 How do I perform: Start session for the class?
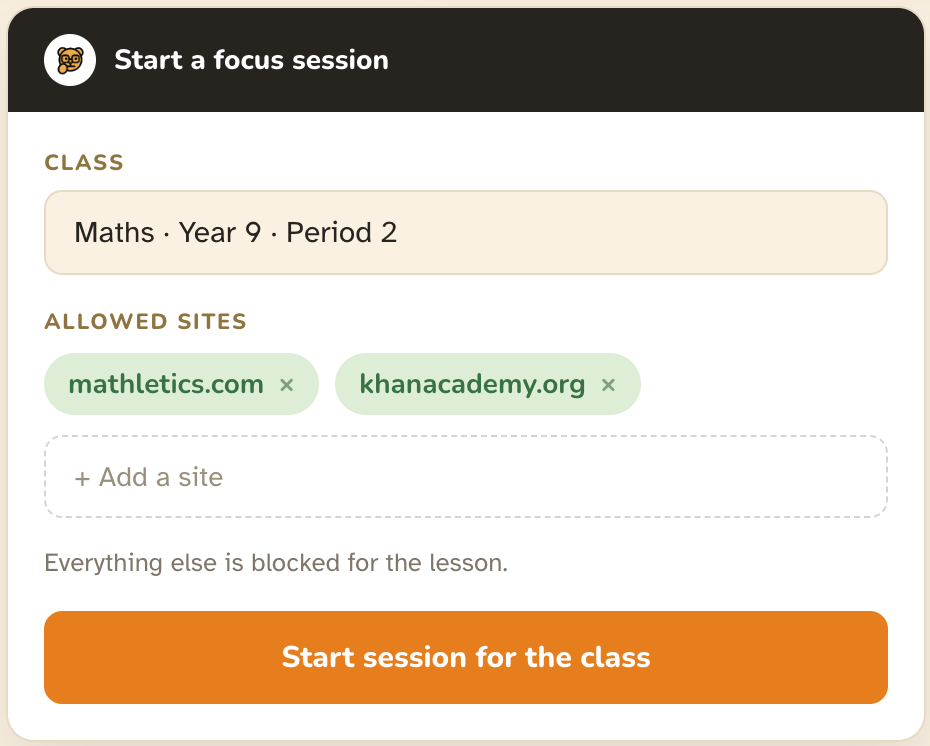(466, 658)
